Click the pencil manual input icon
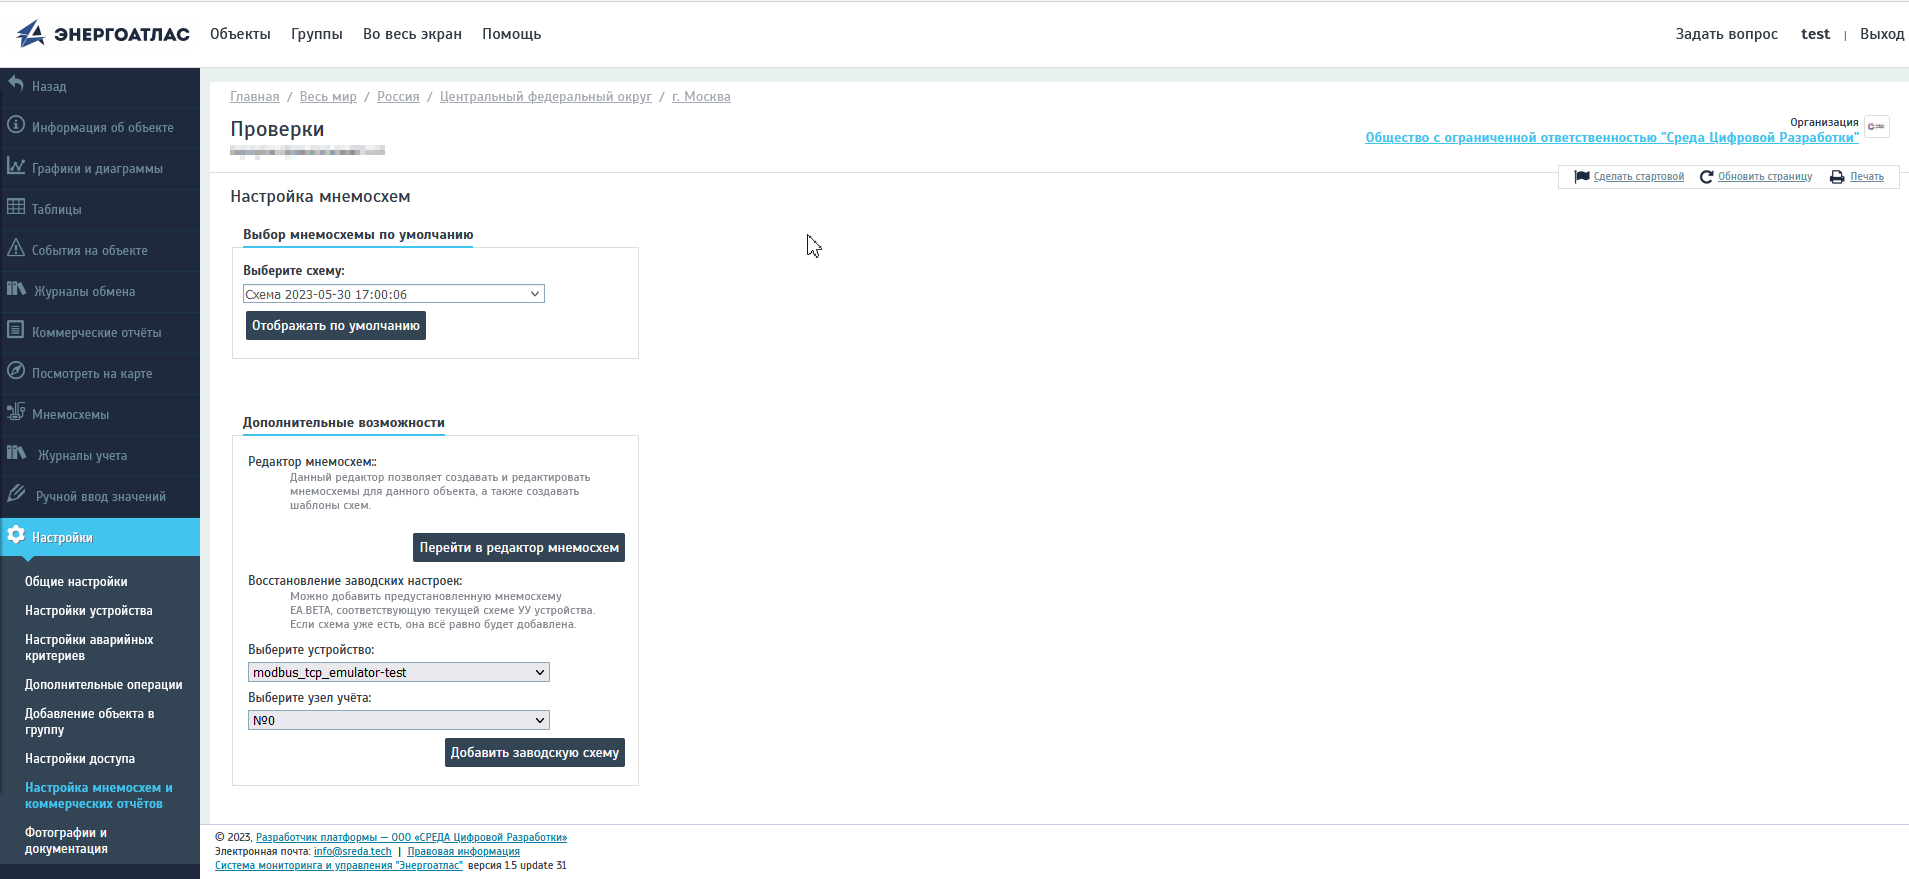This screenshot has width=1909, height=879. [x=16, y=495]
